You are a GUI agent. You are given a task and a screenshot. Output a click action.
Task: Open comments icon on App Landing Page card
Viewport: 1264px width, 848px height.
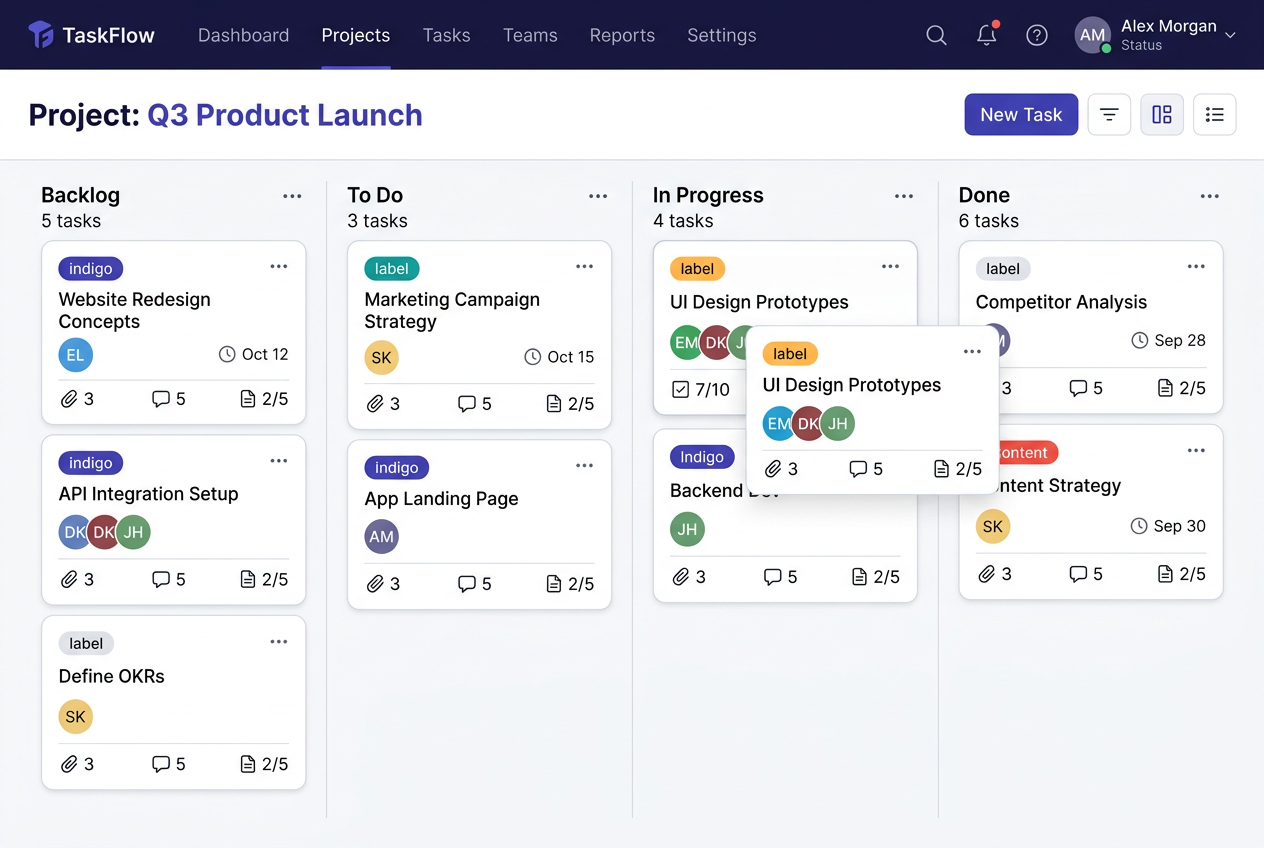[x=467, y=584]
